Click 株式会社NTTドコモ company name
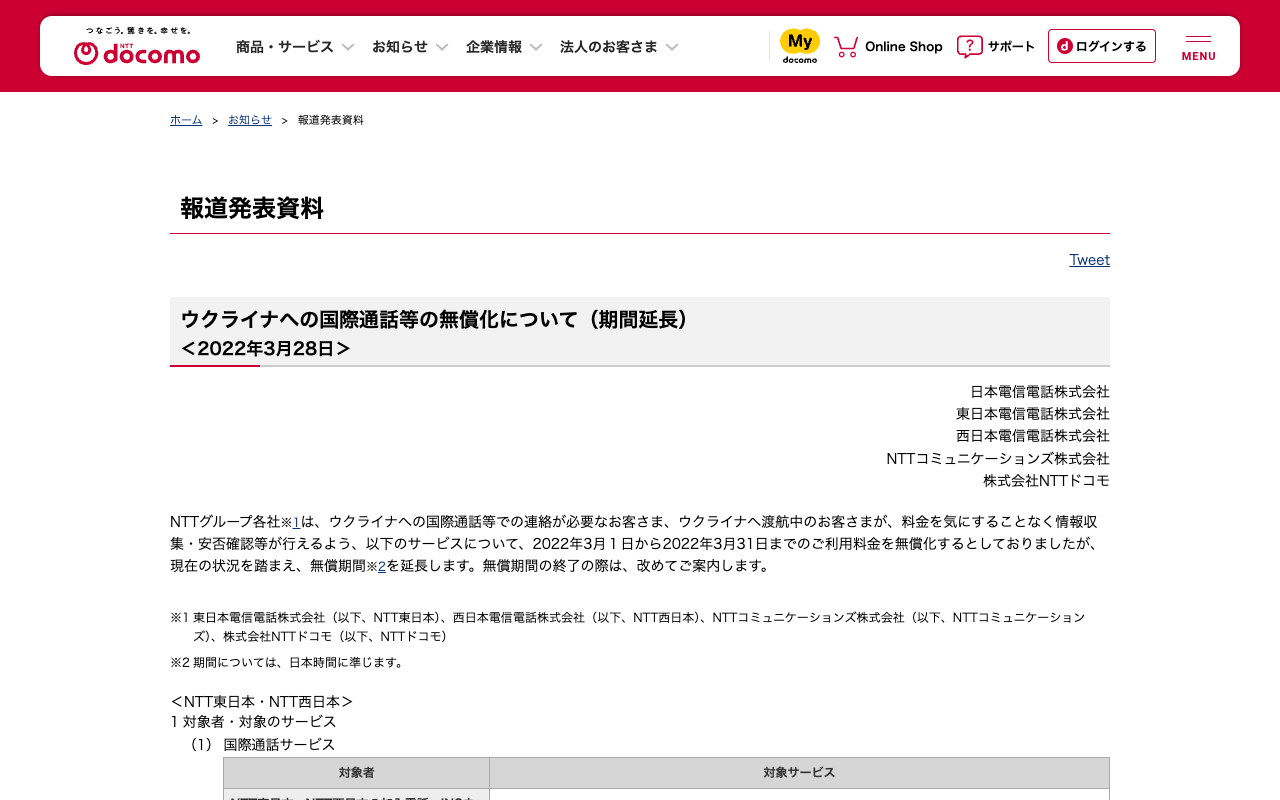 pos(1046,481)
